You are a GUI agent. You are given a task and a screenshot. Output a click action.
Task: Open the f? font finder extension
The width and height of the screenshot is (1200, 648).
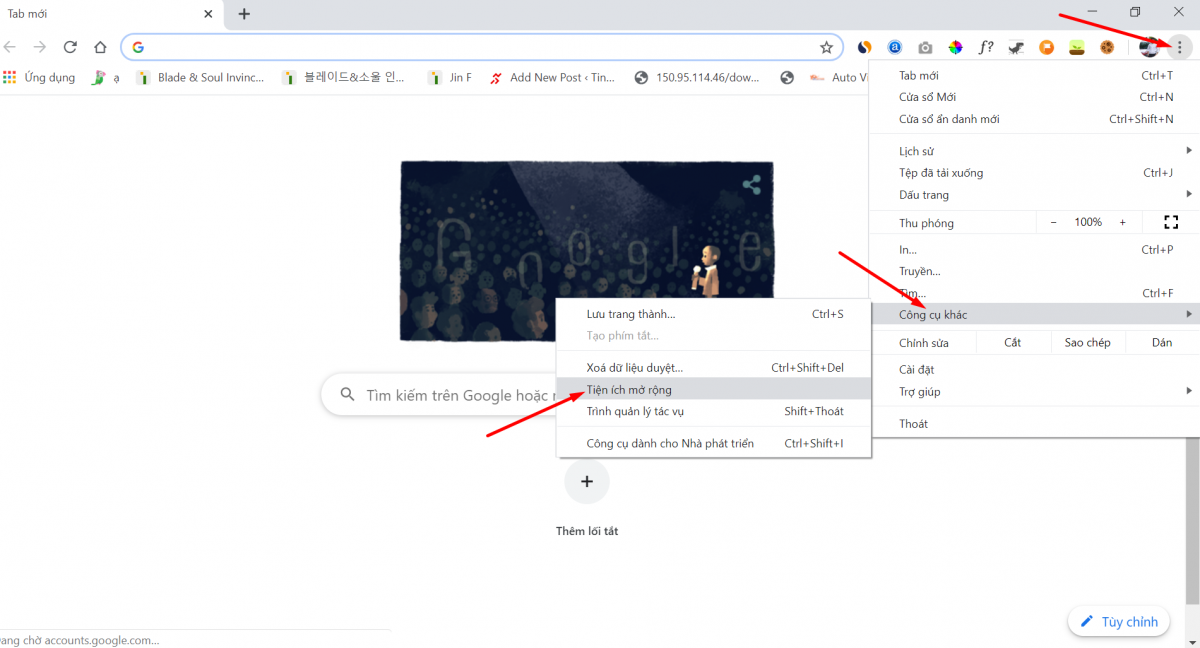pyautogui.click(x=986, y=47)
